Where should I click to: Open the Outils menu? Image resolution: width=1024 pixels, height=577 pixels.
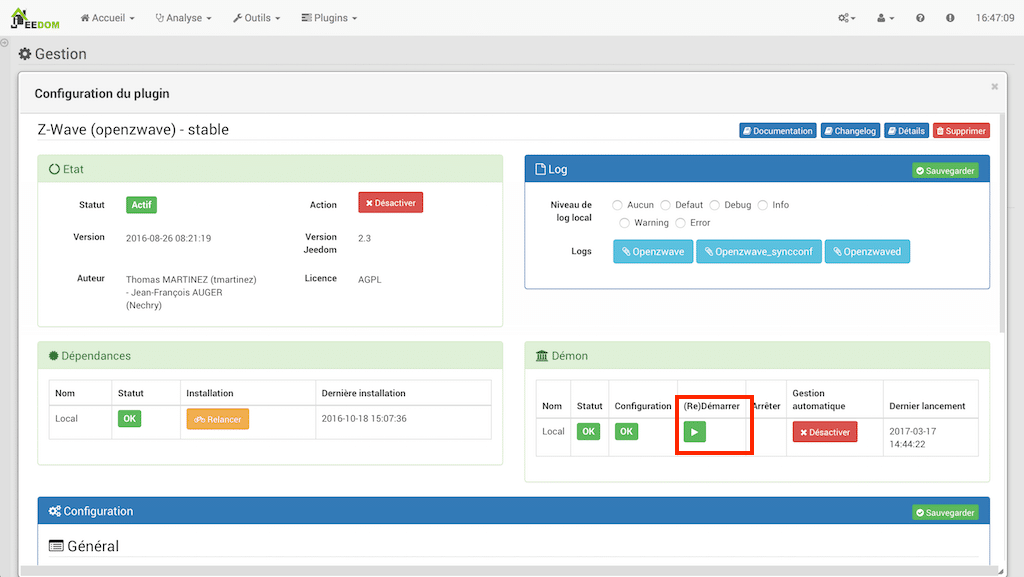tap(256, 18)
